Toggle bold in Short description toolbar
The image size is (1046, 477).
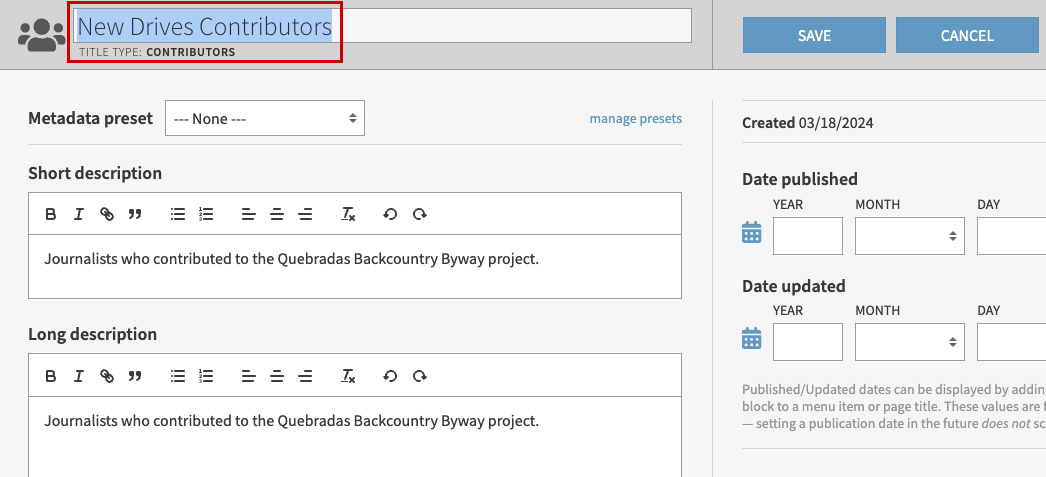pyautogui.click(x=50, y=214)
